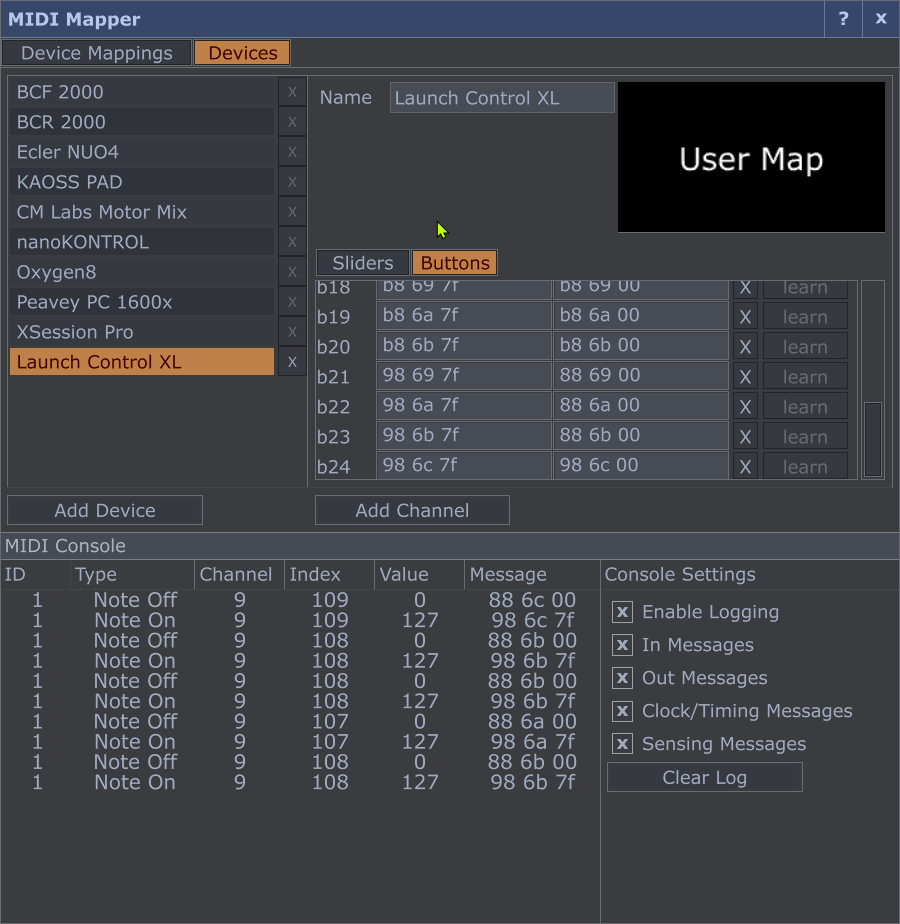Click the buttons list scrollbar handle
The image size is (900, 924).
(872, 439)
